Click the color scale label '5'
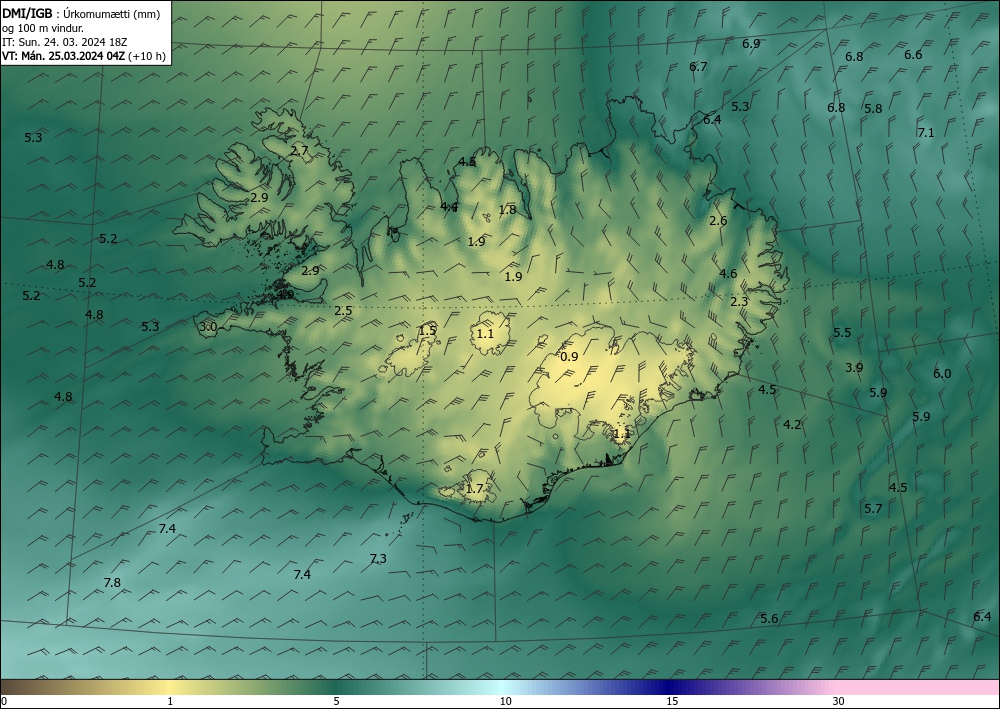The height and width of the screenshot is (709, 1000). (336, 701)
